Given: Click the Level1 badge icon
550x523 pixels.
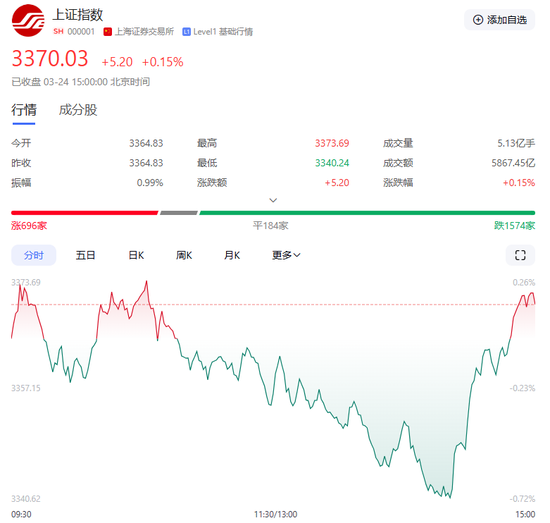Looking at the screenshot, I should point(187,32).
